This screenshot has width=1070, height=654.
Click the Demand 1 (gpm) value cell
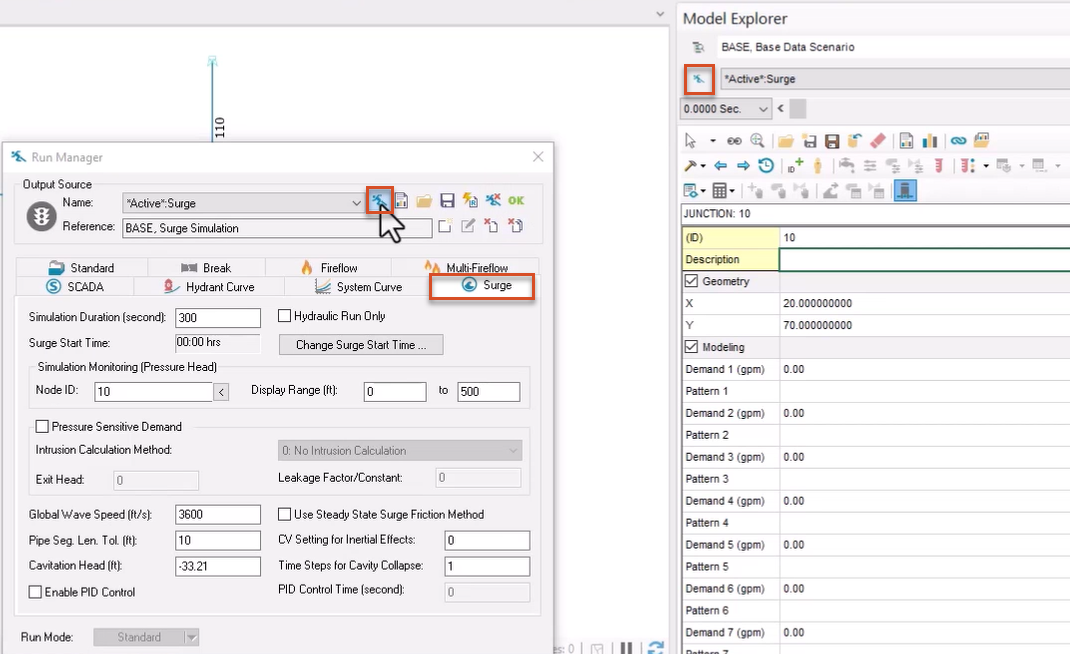925,369
